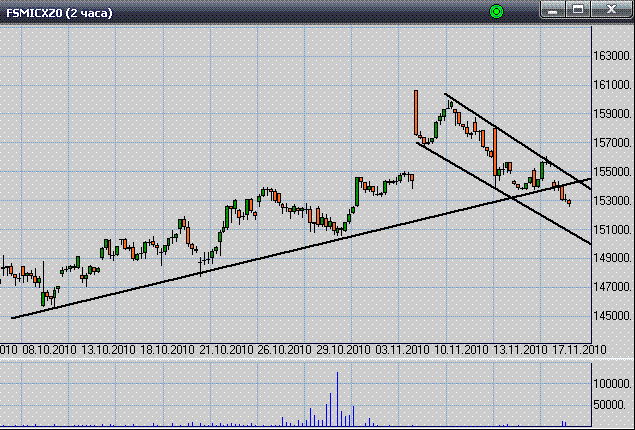Click the 161000 price axis label
Viewport: 635px width, 430px height.
612,85
